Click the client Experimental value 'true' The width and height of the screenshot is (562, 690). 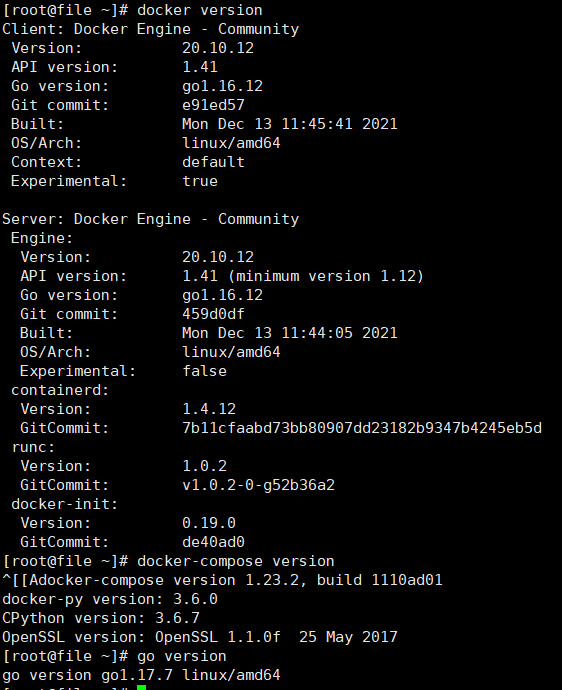pos(200,181)
